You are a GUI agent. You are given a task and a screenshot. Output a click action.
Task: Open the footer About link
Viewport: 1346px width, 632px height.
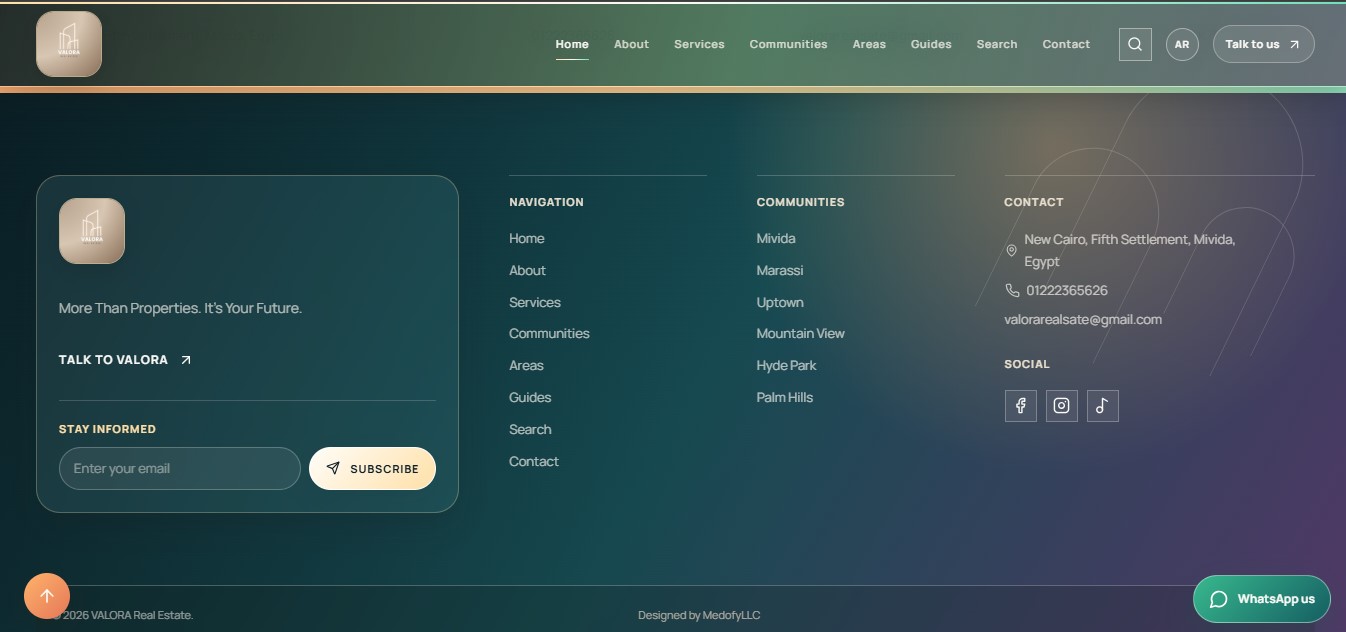[527, 270]
